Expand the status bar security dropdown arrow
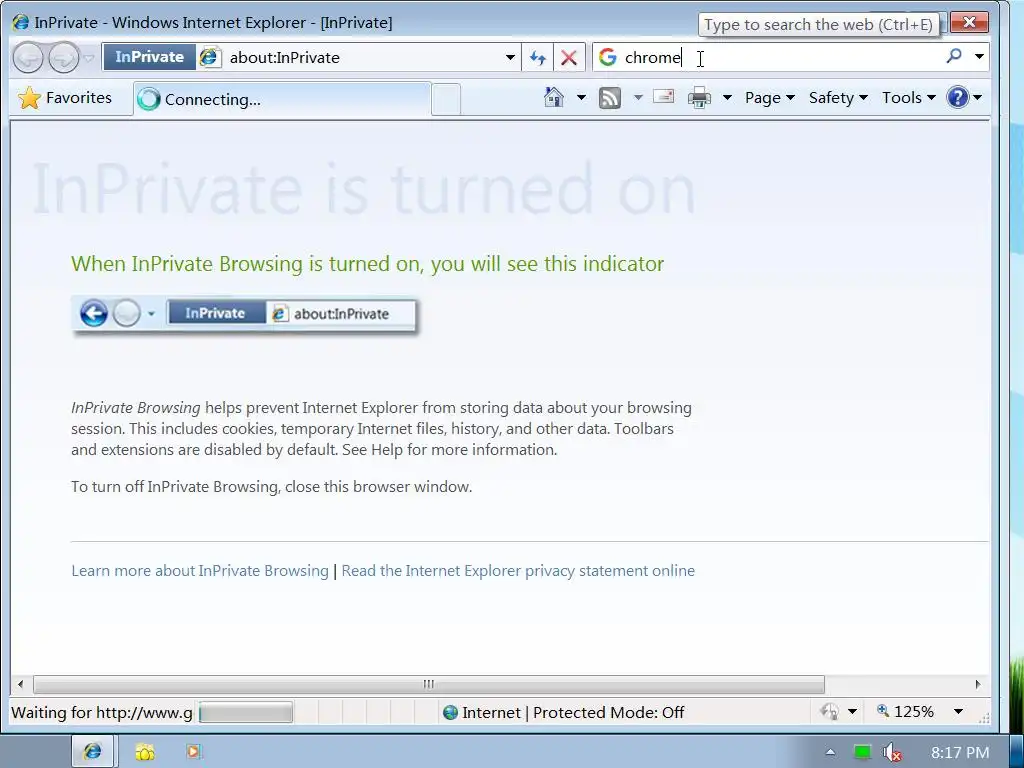The width and height of the screenshot is (1024, 768). pos(852,711)
